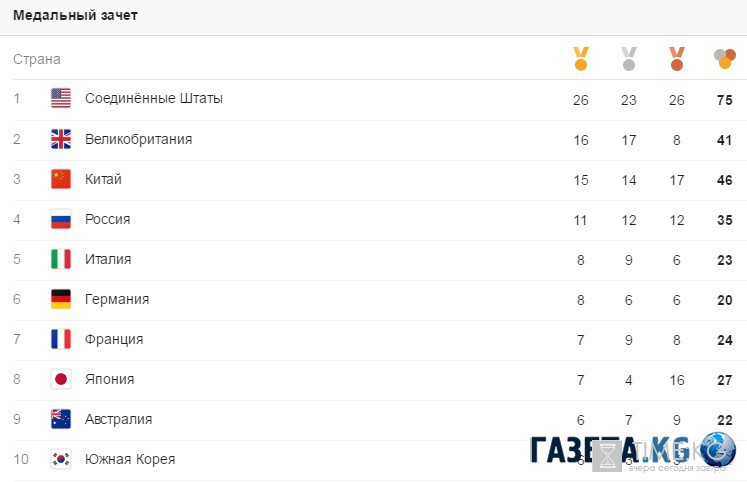Viewport: 747px width, 482px height.
Task: Open the Великобритания country link
Action: coord(138,139)
